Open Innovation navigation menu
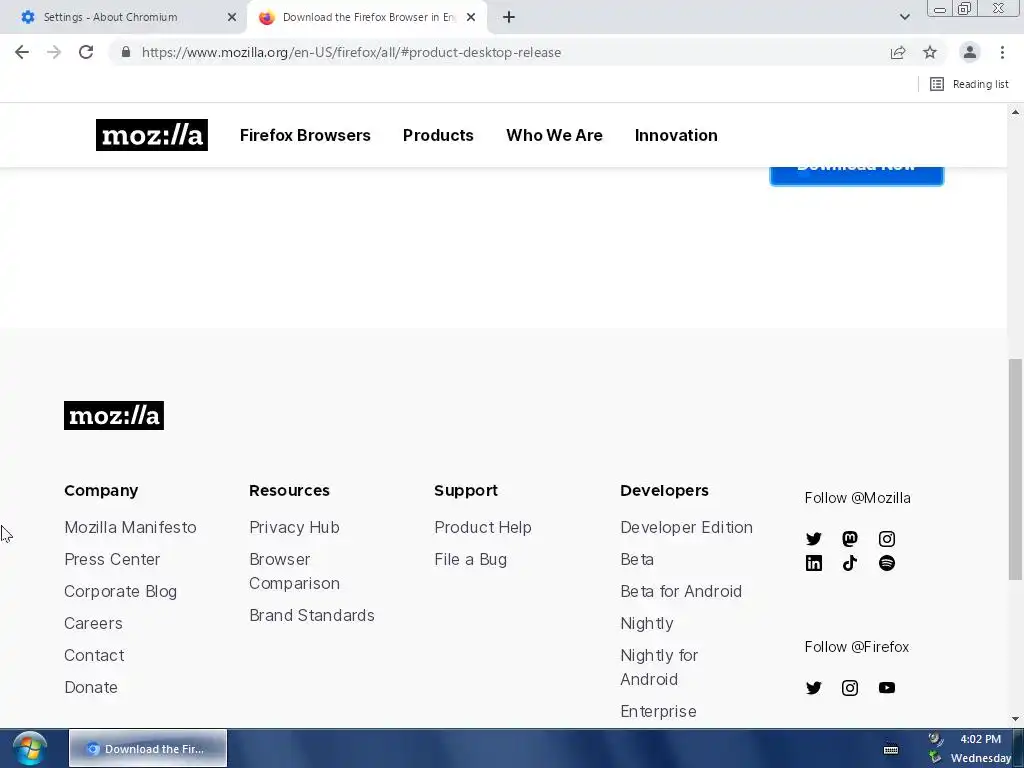Screen dimensions: 1024x768 coord(676,135)
